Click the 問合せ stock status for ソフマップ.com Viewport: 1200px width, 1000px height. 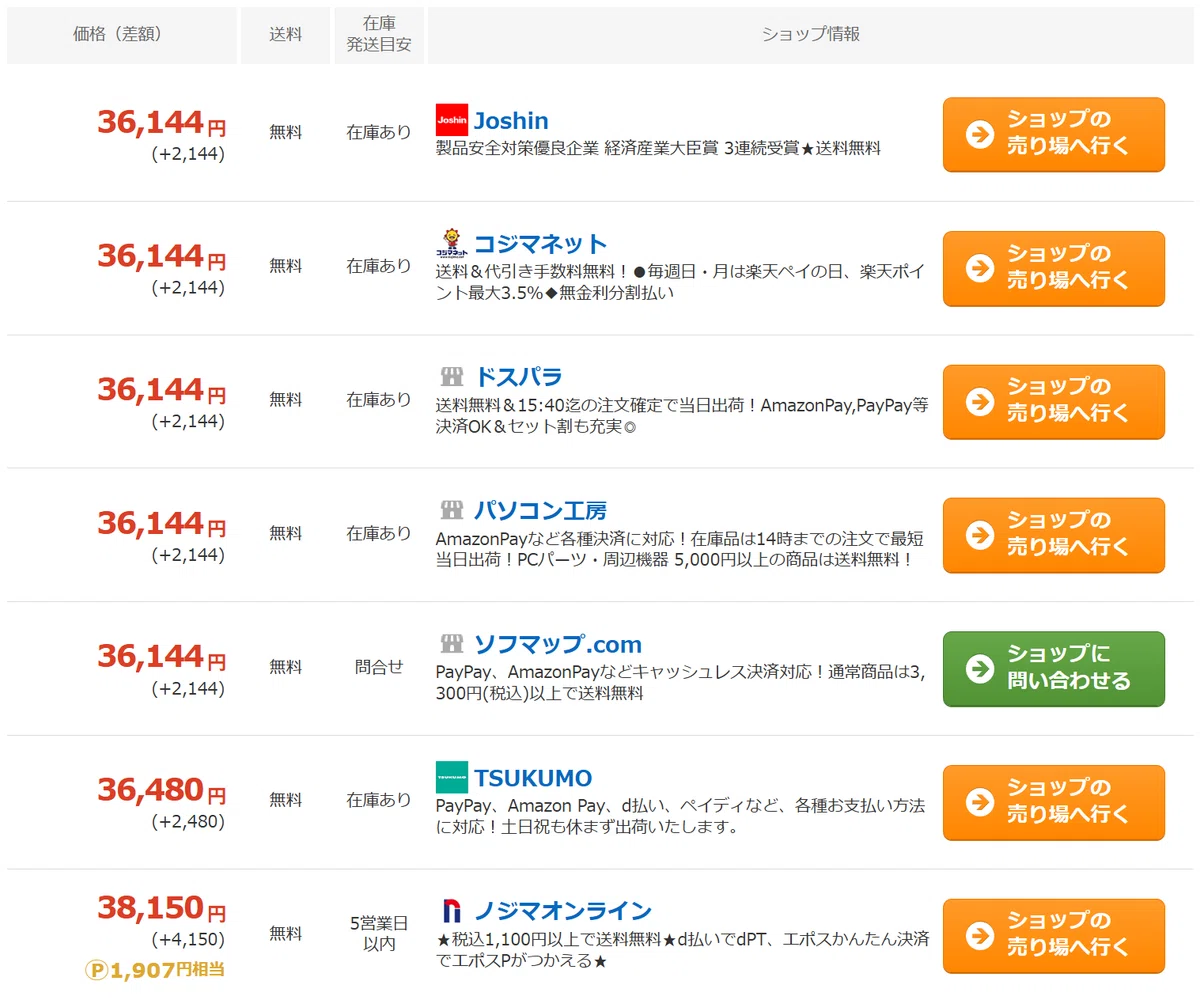pyautogui.click(x=379, y=666)
